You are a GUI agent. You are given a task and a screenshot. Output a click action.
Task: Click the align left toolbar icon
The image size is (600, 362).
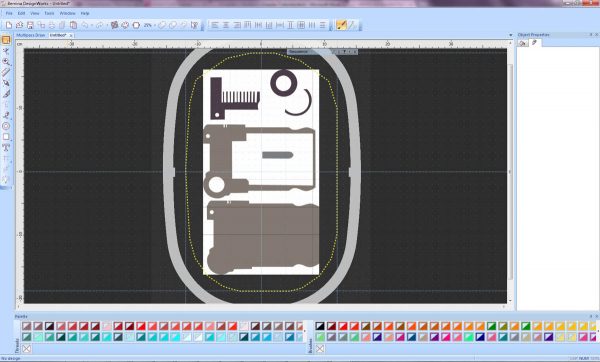pyautogui.click(x=215, y=25)
